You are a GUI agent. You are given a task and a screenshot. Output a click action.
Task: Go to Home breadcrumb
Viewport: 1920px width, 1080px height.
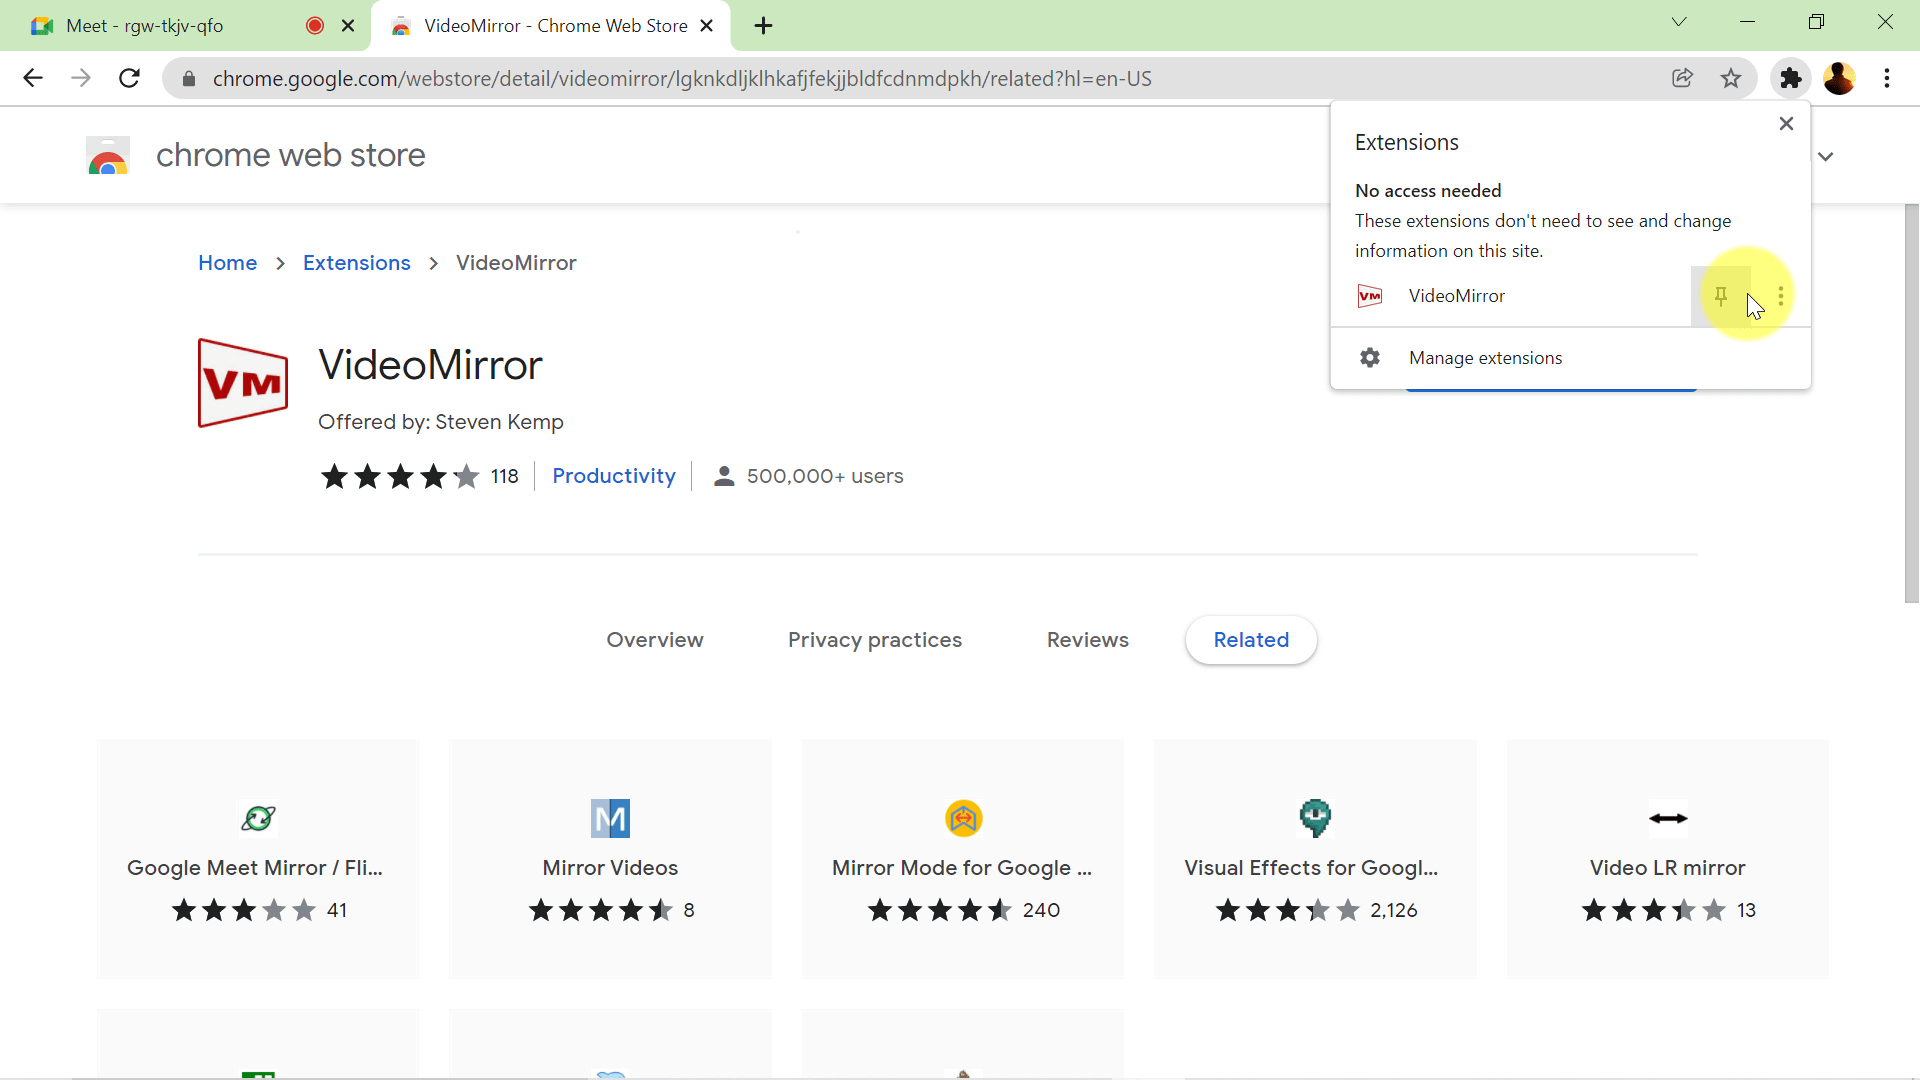[x=227, y=263]
